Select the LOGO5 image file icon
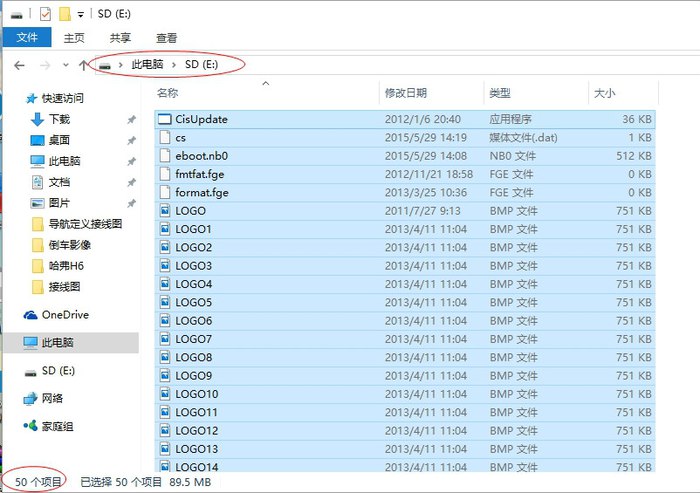This screenshot has height=493, width=700. coord(165,302)
